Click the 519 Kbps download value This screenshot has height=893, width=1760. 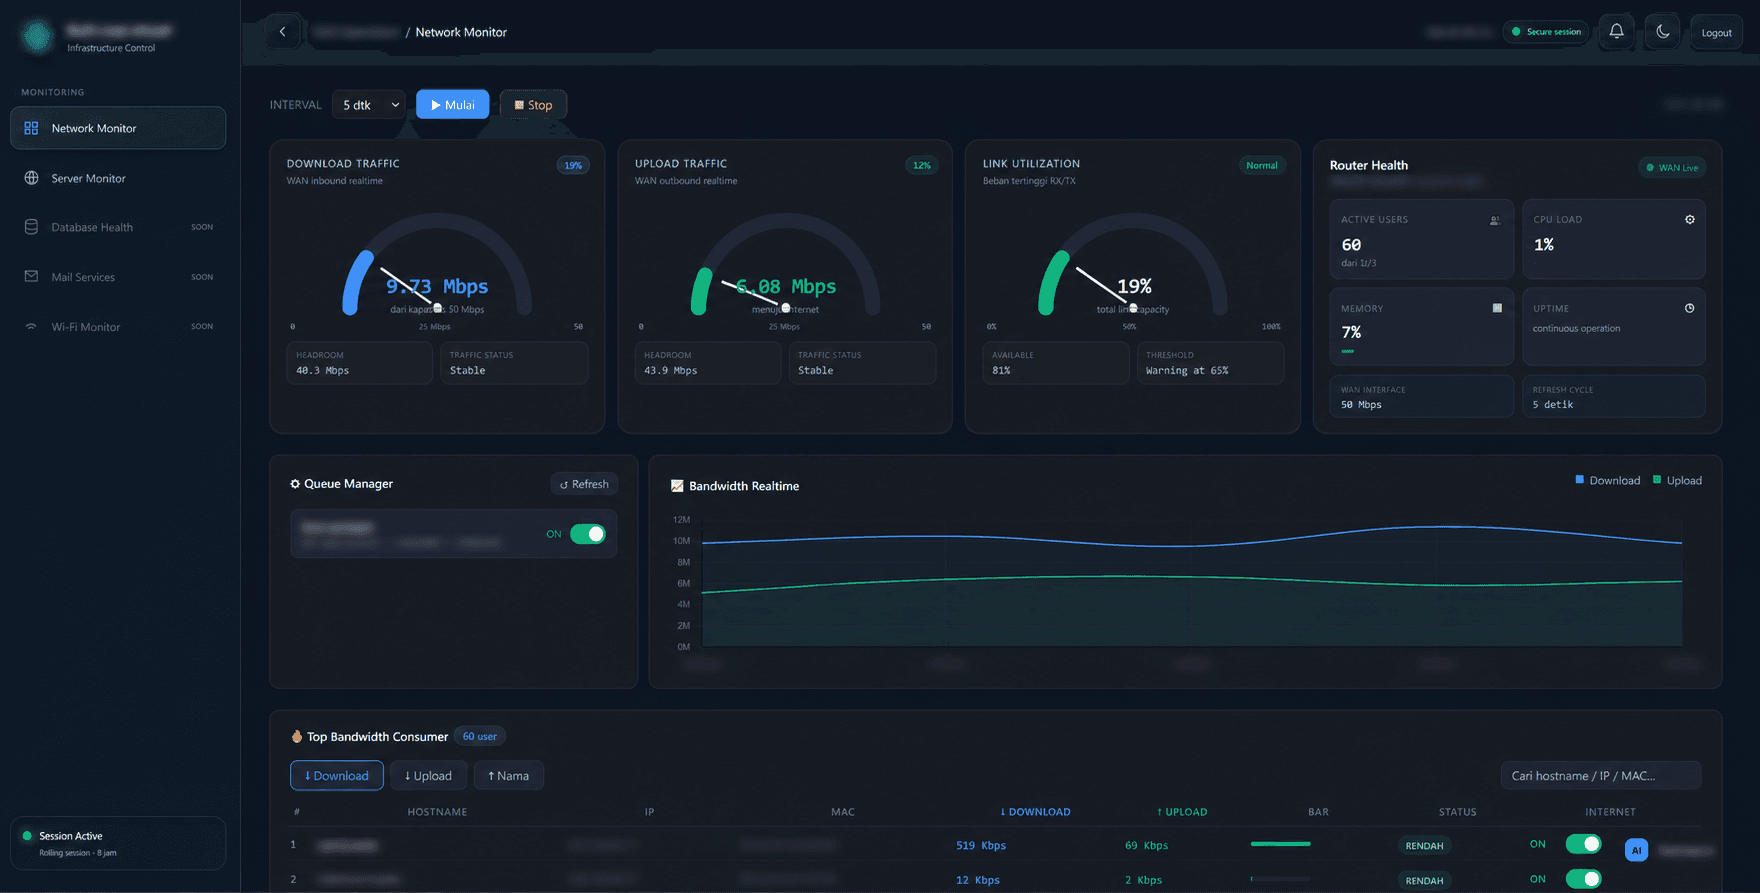coord(981,846)
